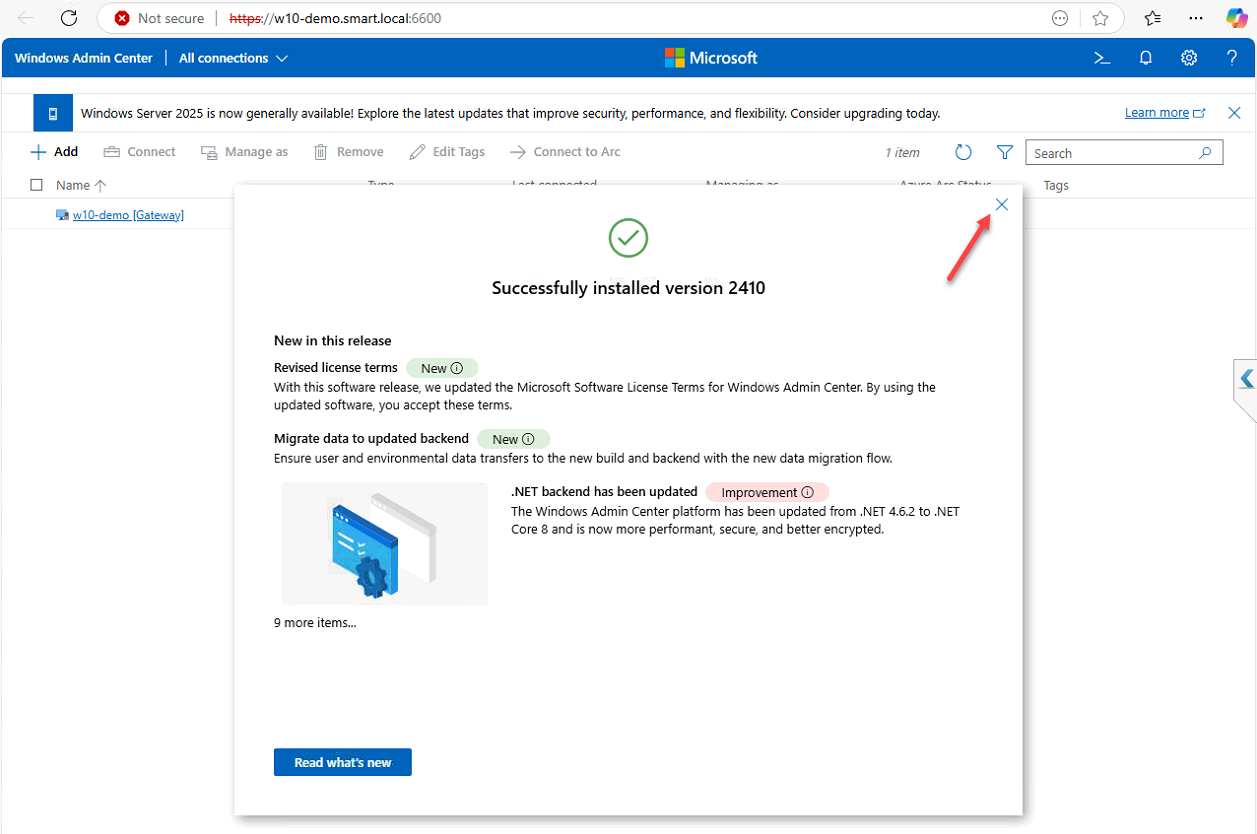
Task: Click the Successfully installed version 2410 heading
Action: tap(628, 288)
